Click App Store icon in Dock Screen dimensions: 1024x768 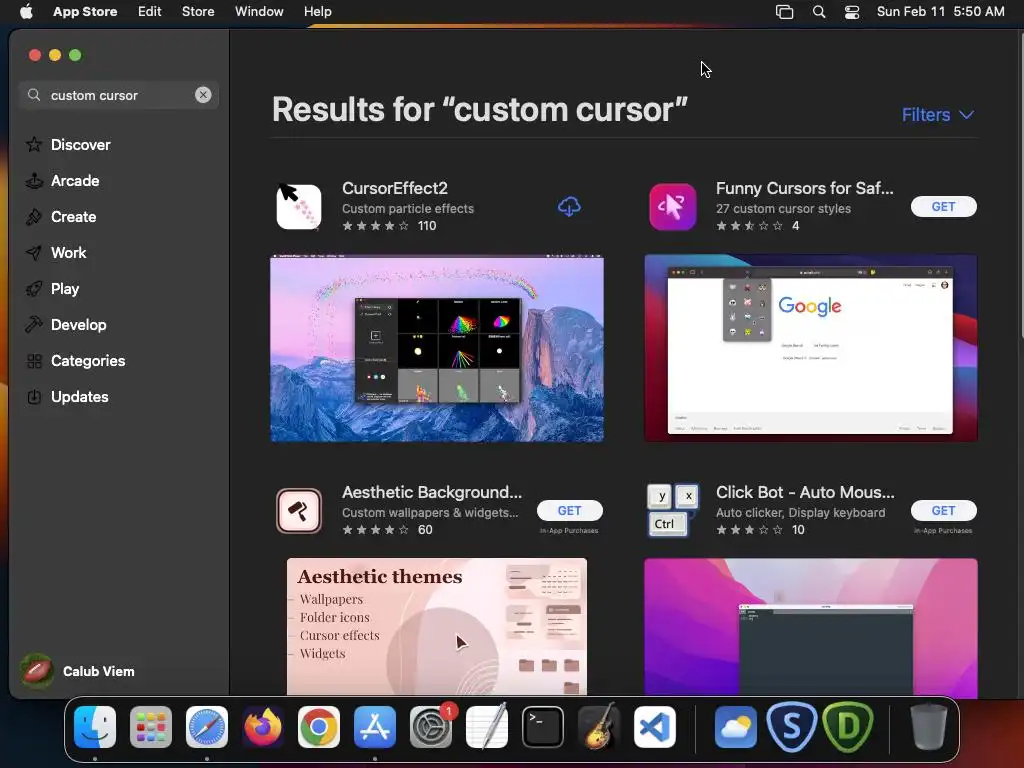375,727
